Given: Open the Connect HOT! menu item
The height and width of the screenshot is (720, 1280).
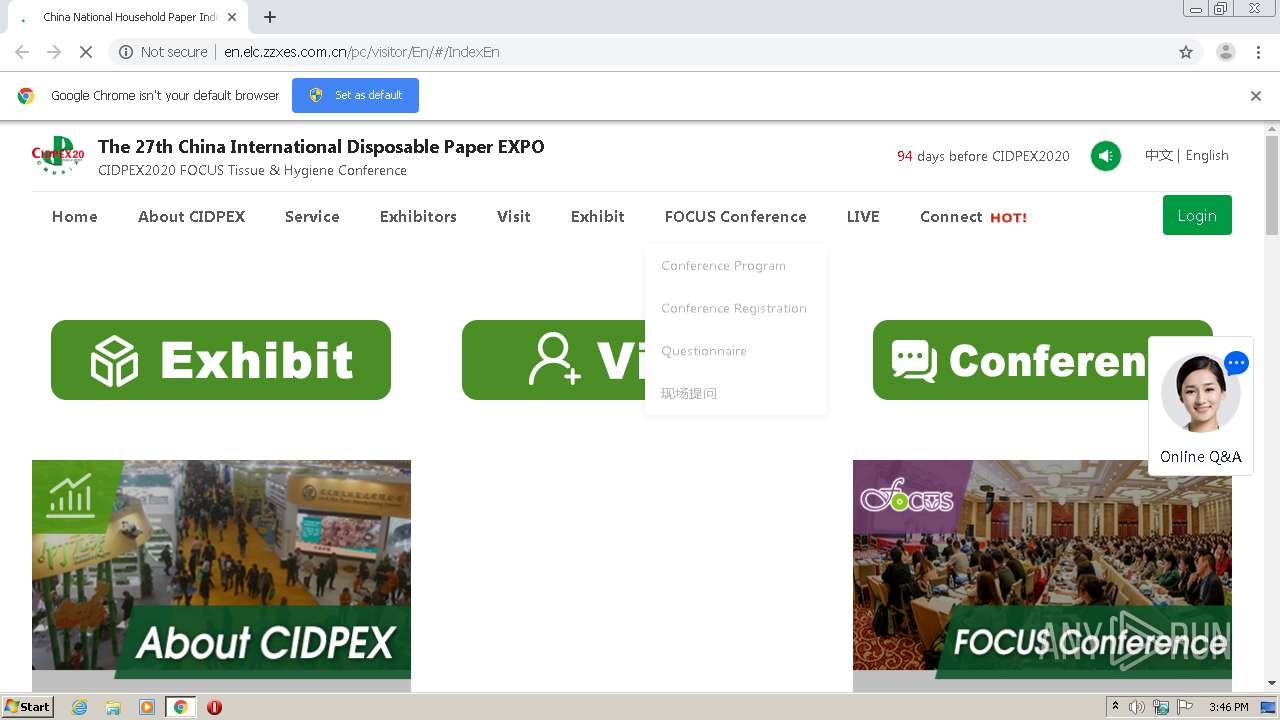Looking at the screenshot, I should coord(973,216).
